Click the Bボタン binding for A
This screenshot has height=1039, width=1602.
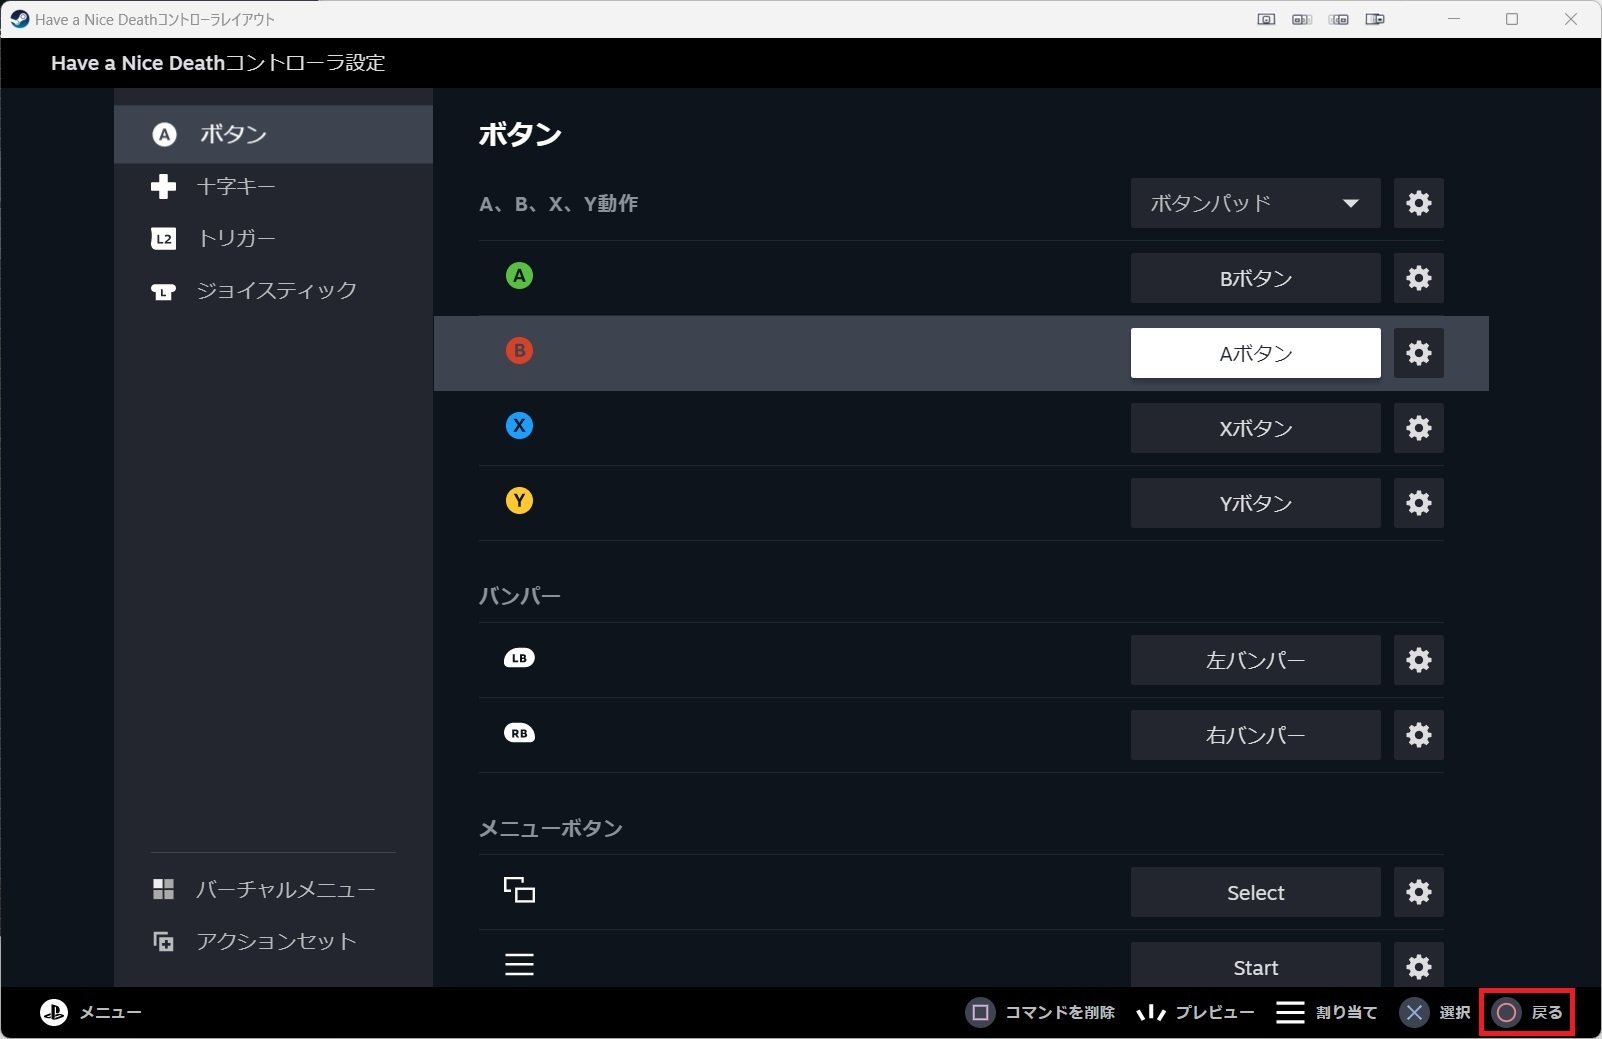click(1255, 278)
